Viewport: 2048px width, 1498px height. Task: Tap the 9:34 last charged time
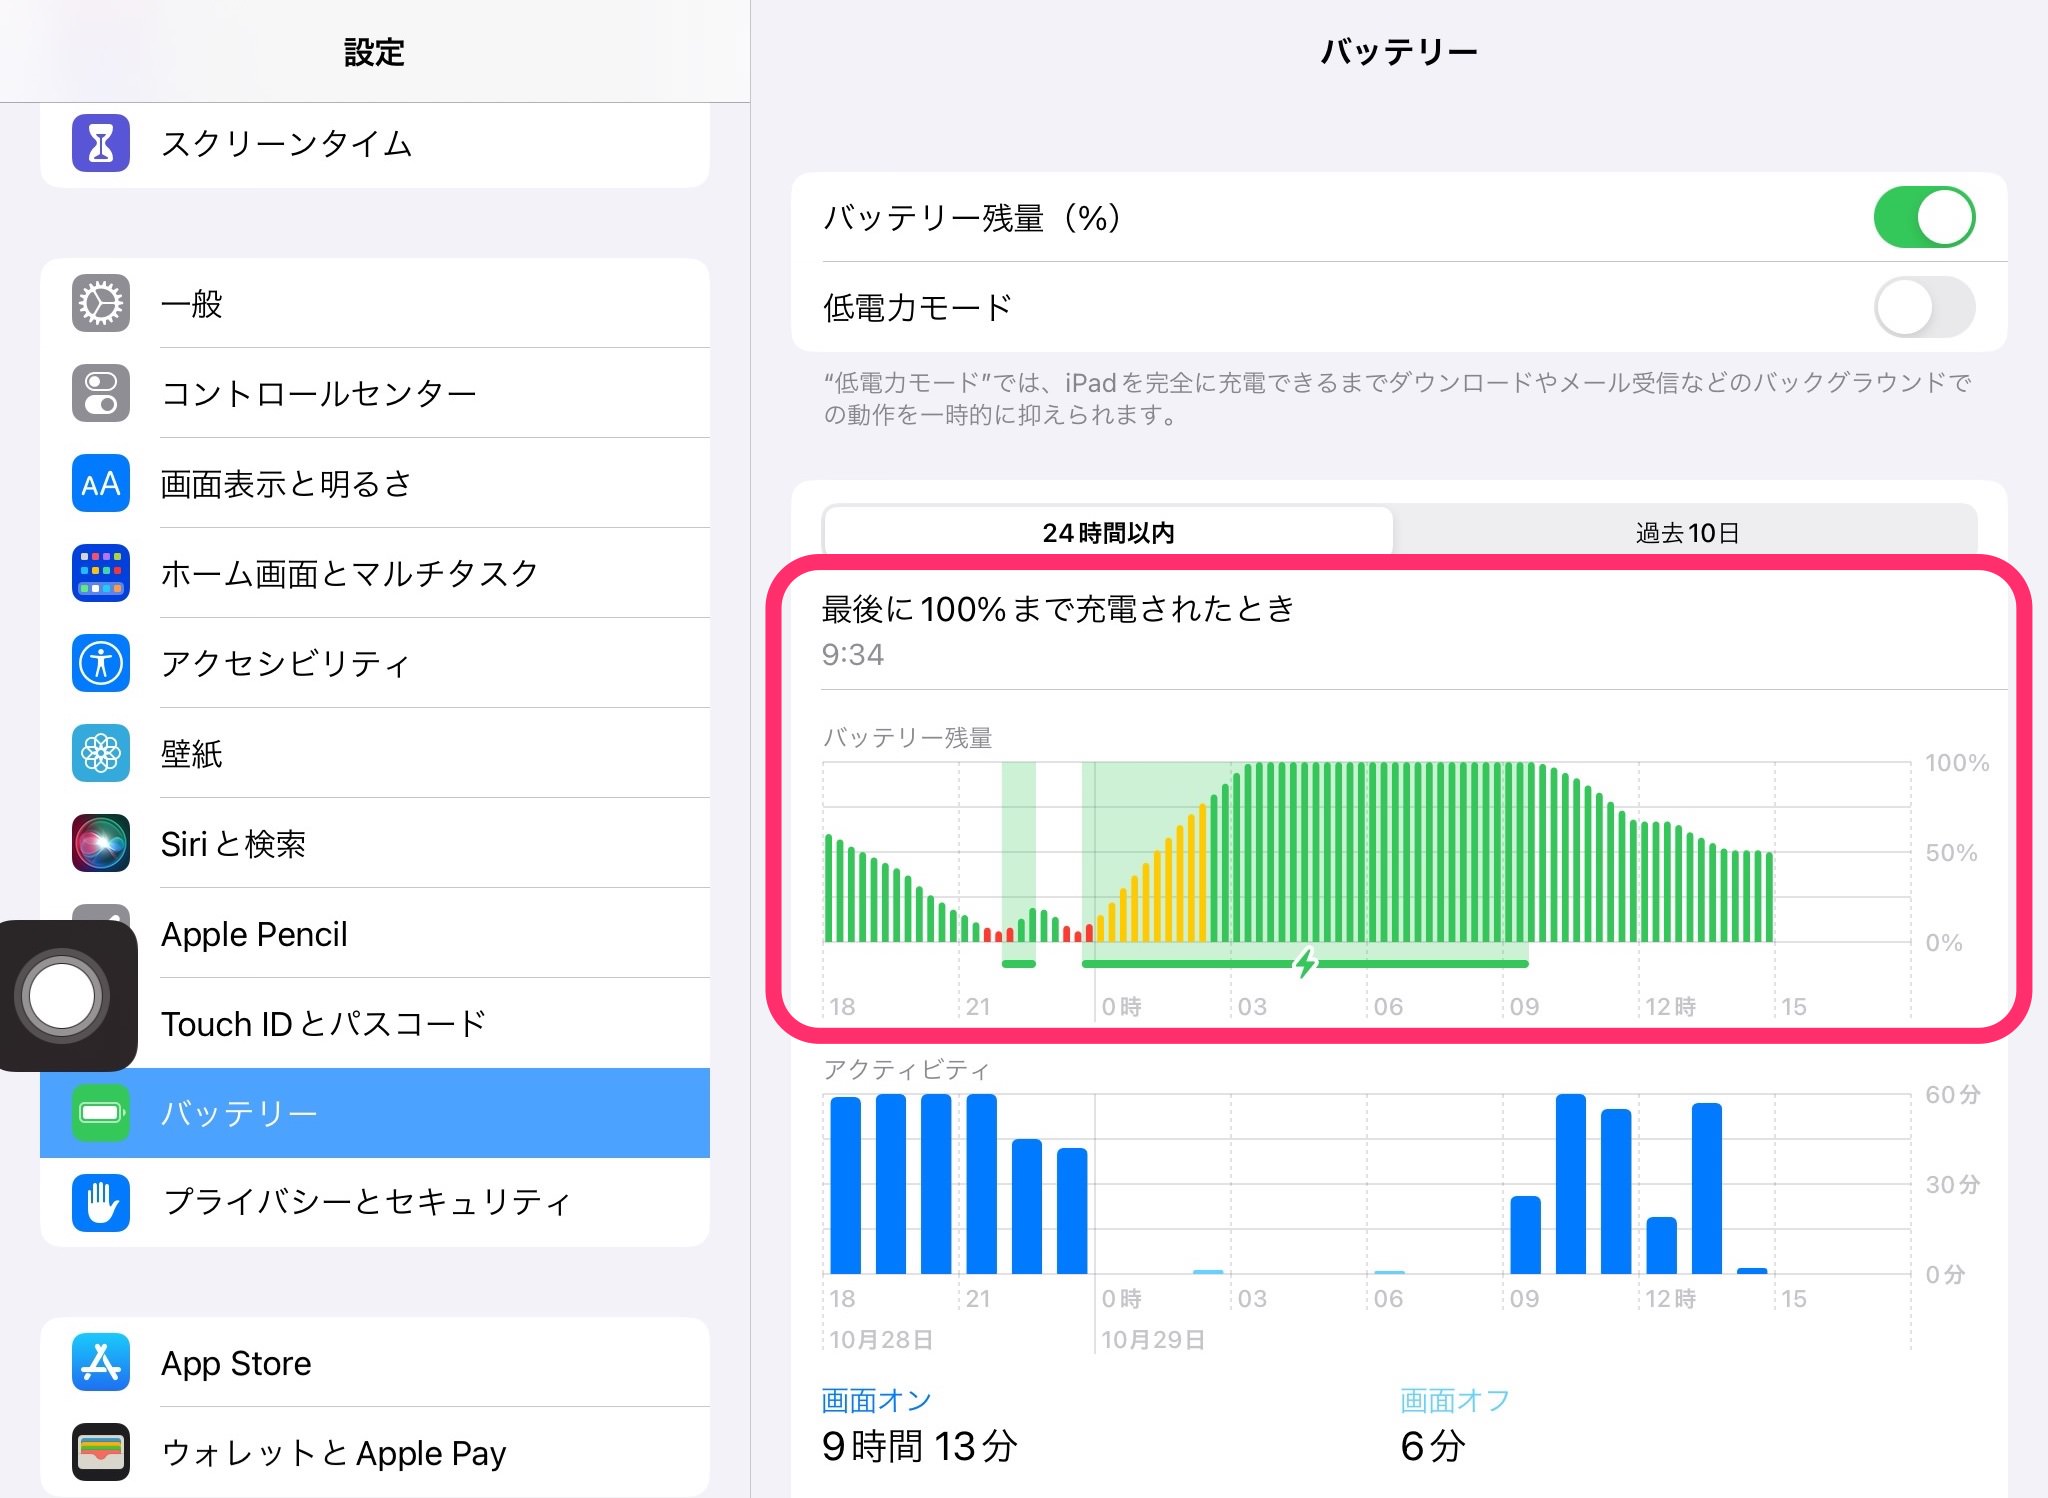[x=853, y=655]
